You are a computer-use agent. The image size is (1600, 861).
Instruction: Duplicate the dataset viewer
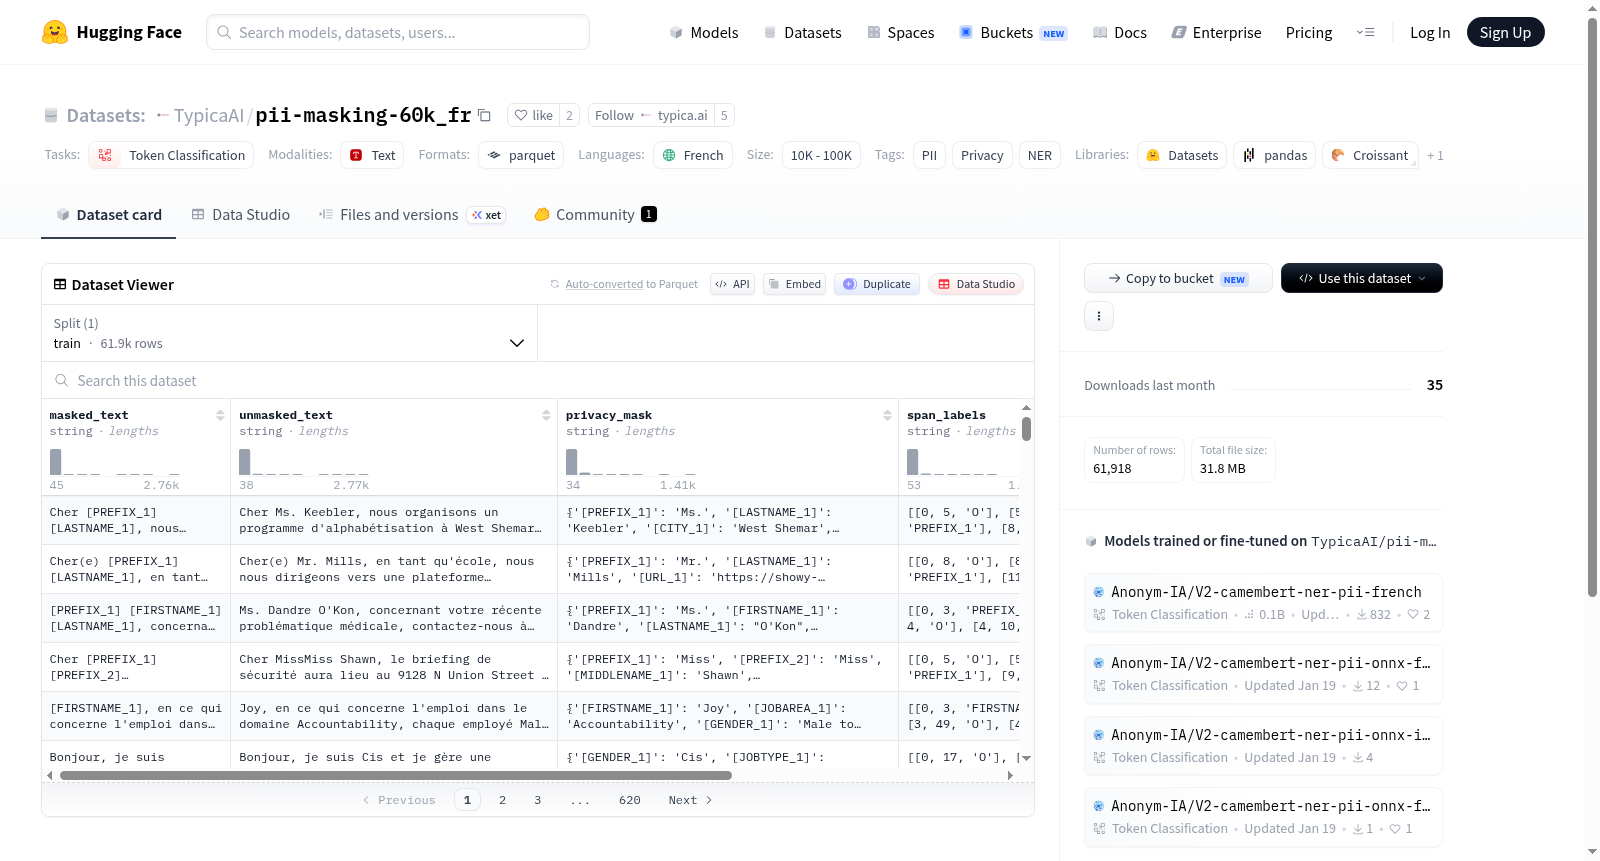877,284
